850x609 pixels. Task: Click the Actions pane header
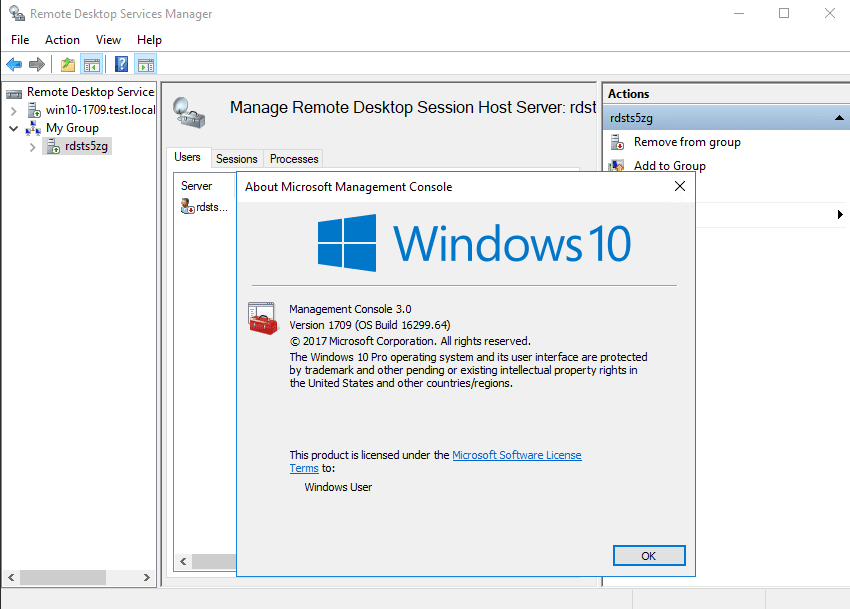[726, 94]
